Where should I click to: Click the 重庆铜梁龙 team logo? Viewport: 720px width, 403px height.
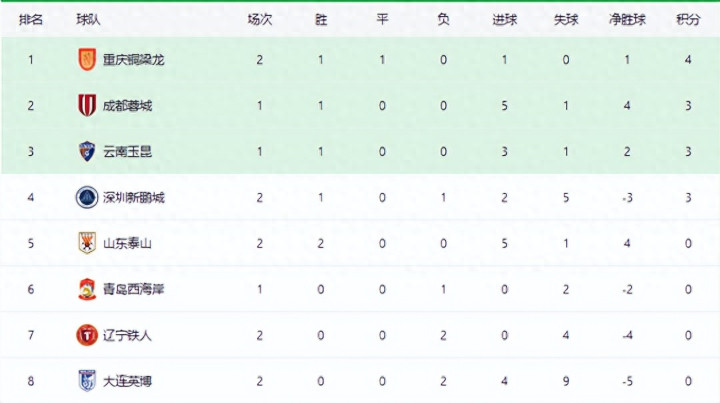tap(87, 60)
